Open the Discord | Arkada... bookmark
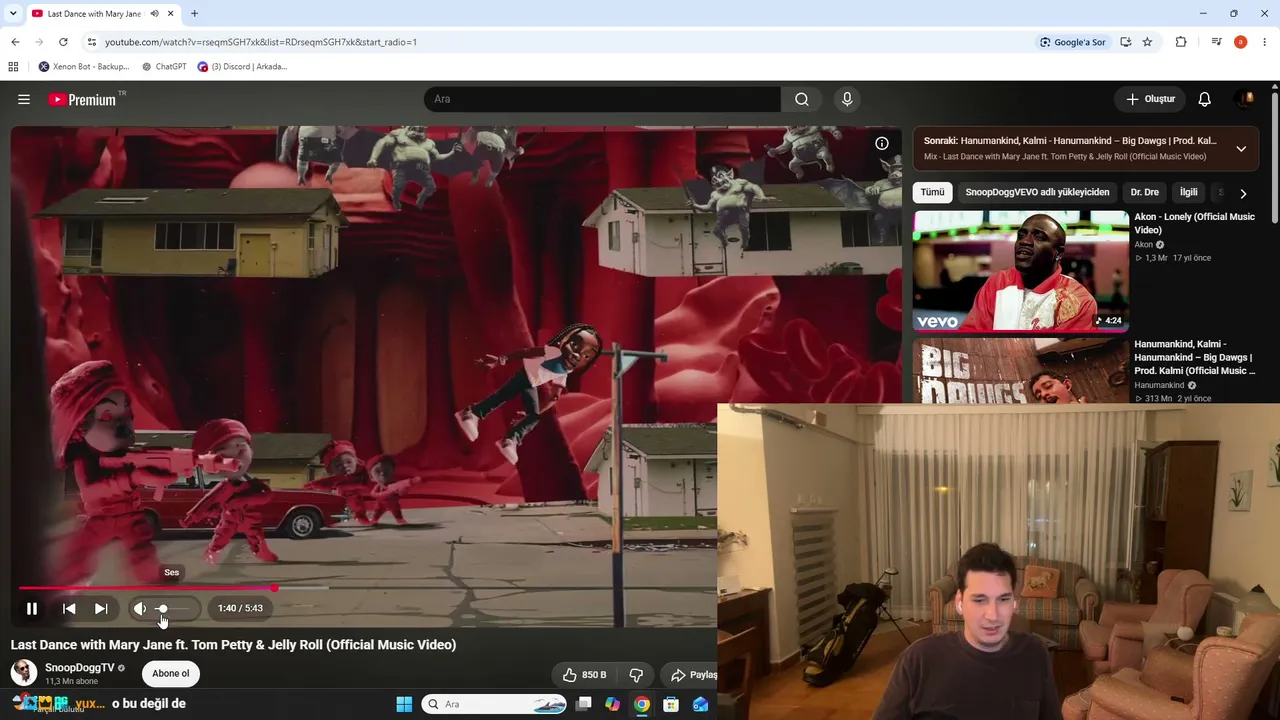This screenshot has height=720, width=1280. point(242,67)
